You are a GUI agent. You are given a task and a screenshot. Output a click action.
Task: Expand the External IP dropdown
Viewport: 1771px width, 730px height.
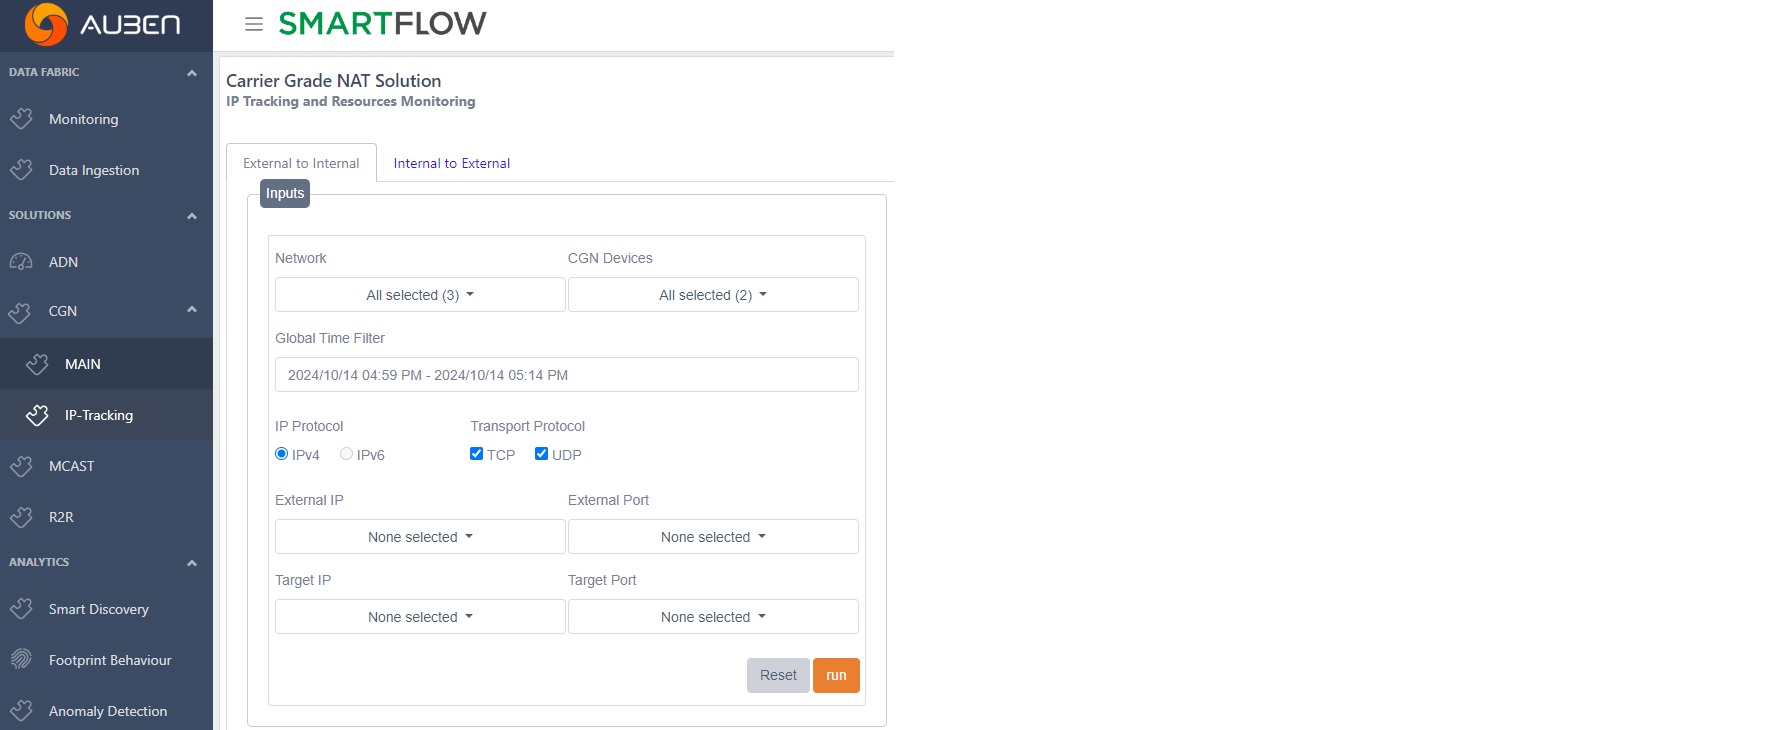[420, 537]
